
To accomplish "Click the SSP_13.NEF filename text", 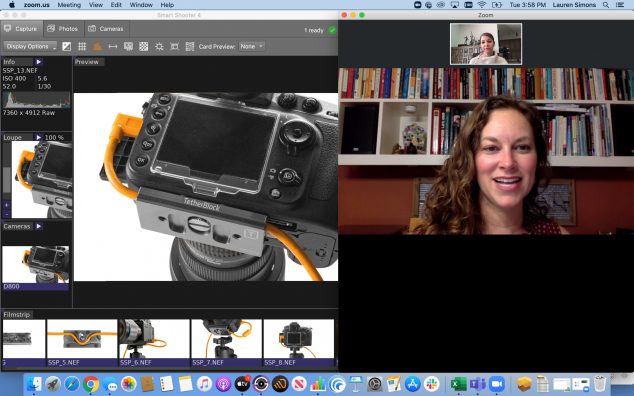I will coord(20,70).
